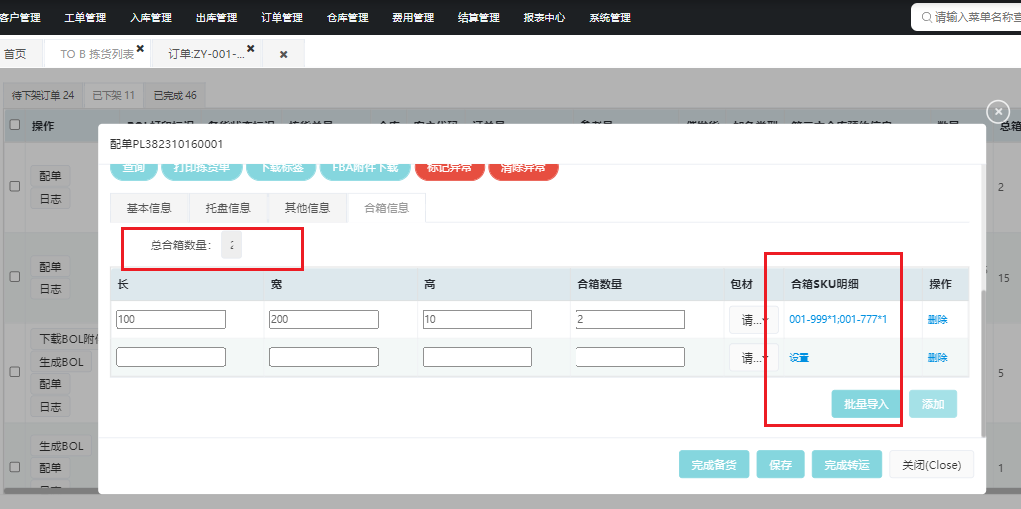
Task: Open 报表中心 menu
Action: [x=544, y=18]
